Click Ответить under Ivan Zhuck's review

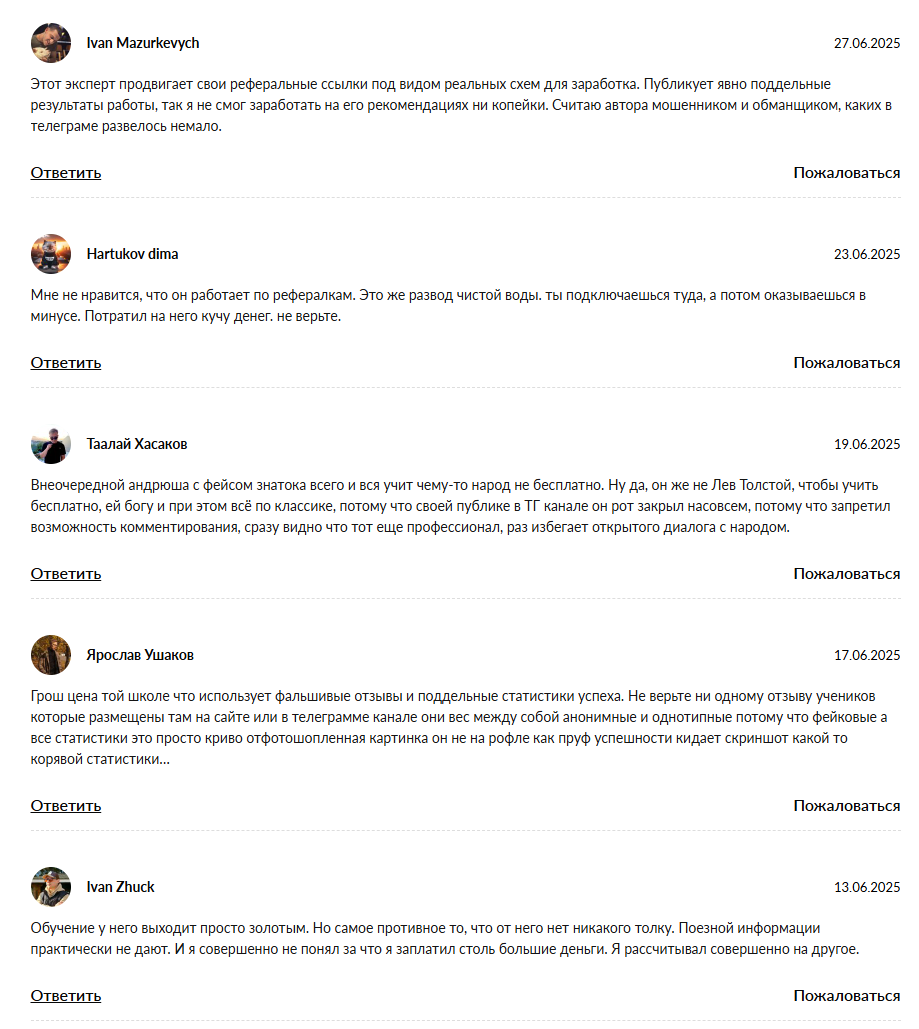click(66, 996)
